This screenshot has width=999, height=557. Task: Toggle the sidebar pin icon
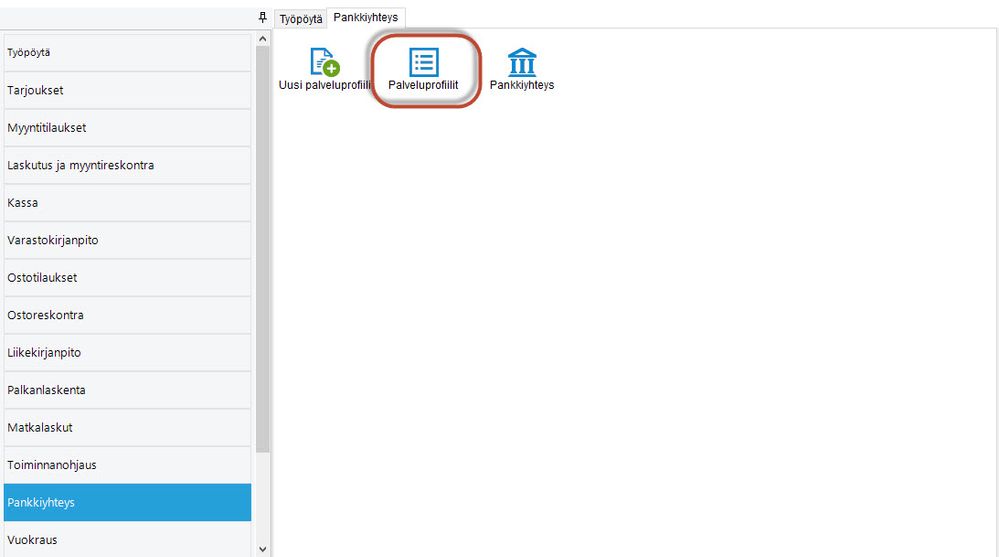click(x=262, y=18)
